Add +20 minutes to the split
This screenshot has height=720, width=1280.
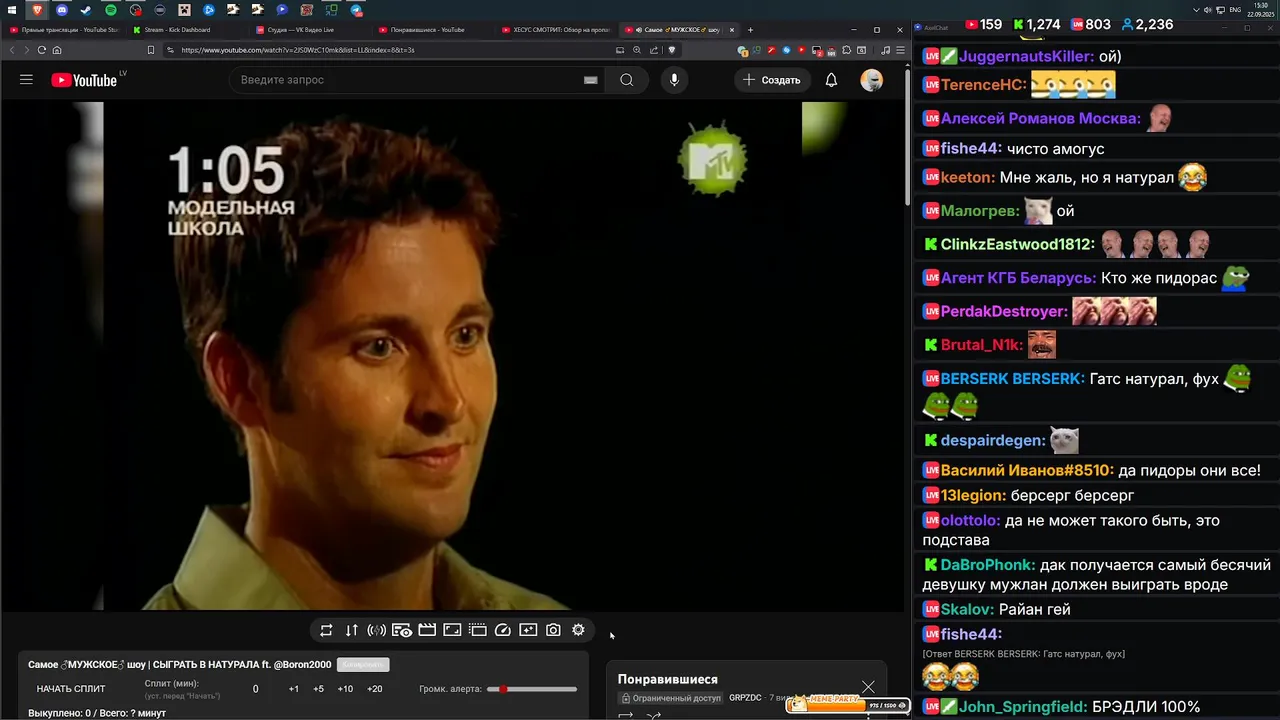pyautogui.click(x=374, y=689)
